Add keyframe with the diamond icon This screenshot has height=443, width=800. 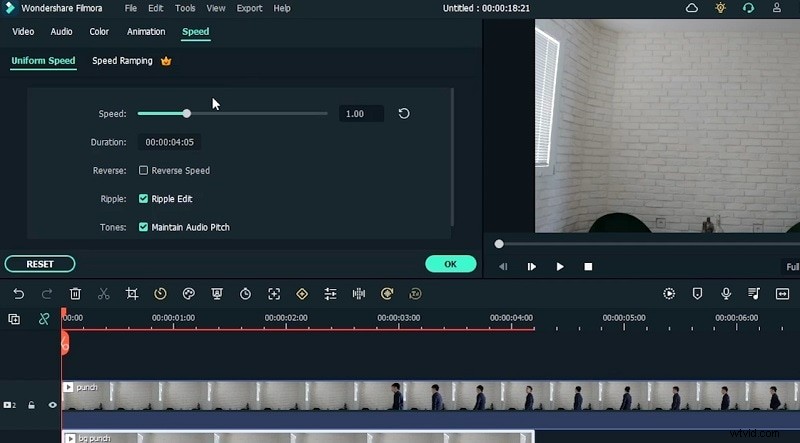pos(302,293)
